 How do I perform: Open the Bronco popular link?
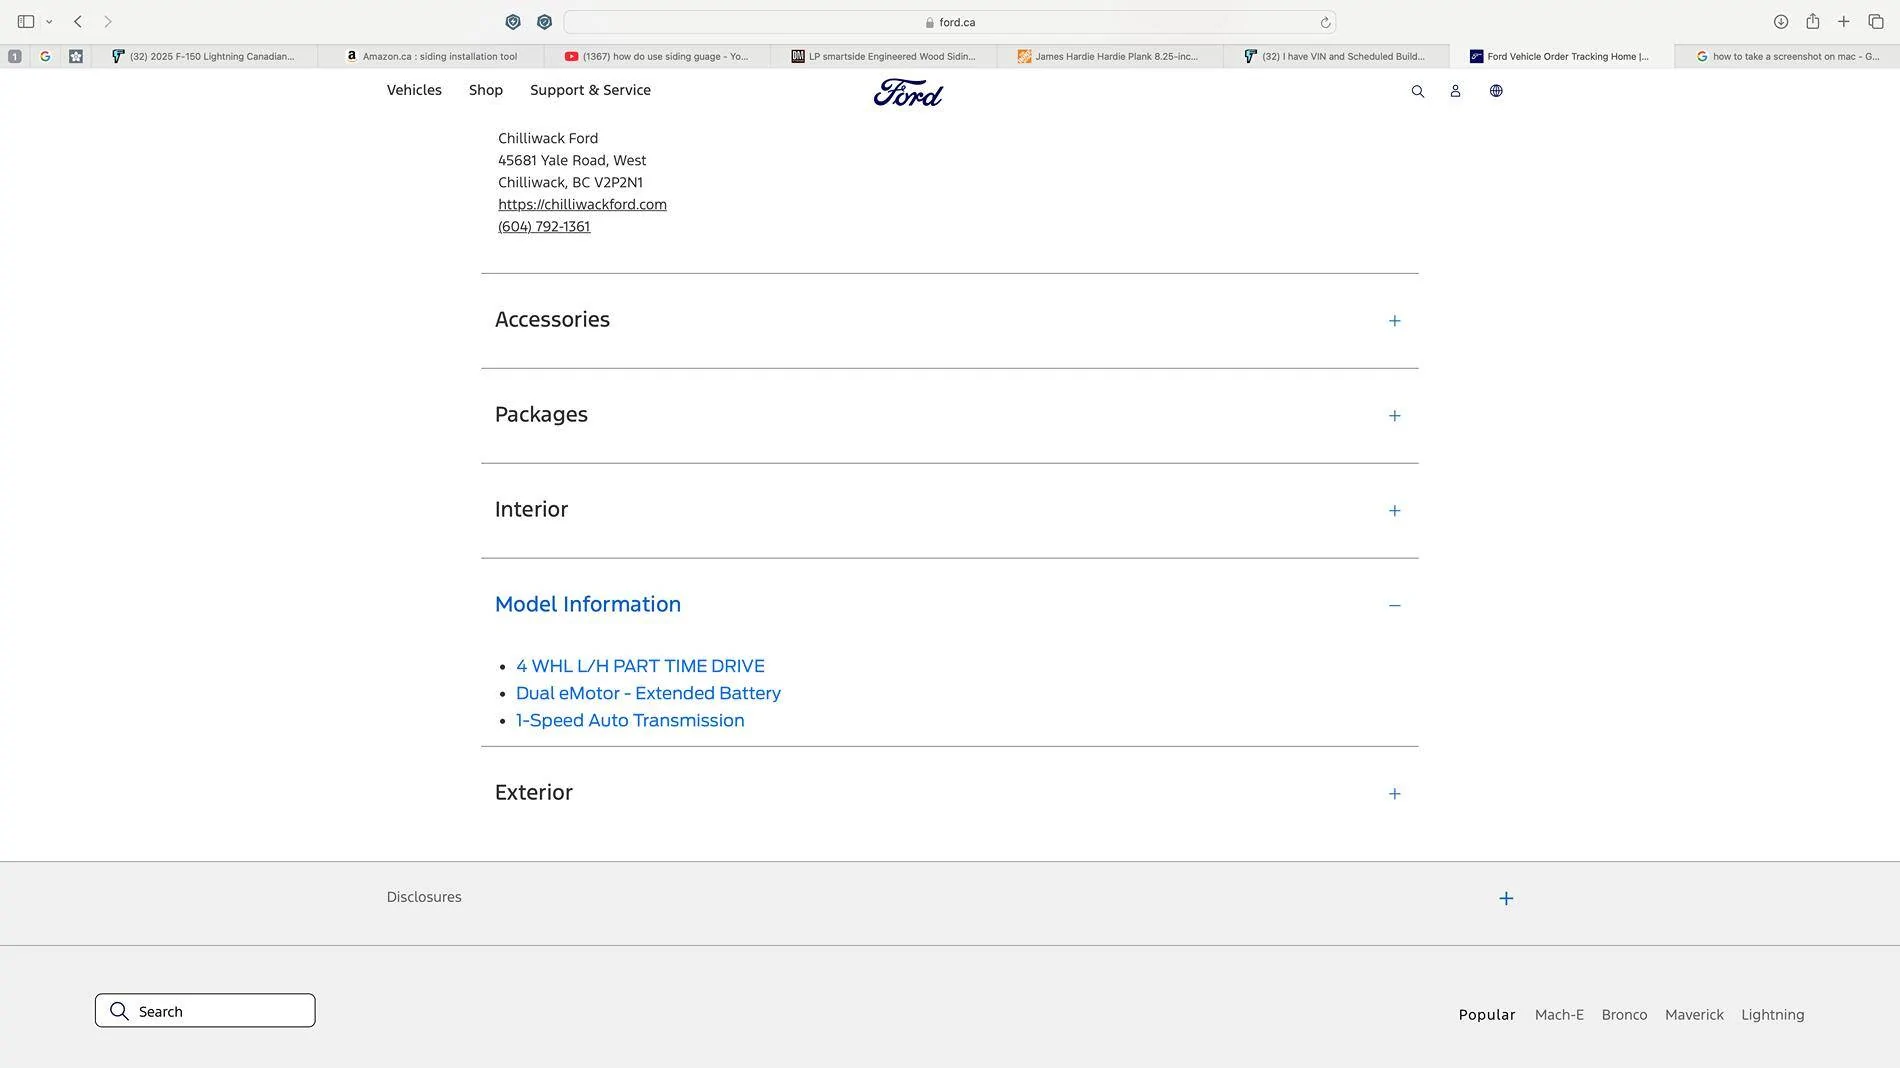coord(1624,1015)
